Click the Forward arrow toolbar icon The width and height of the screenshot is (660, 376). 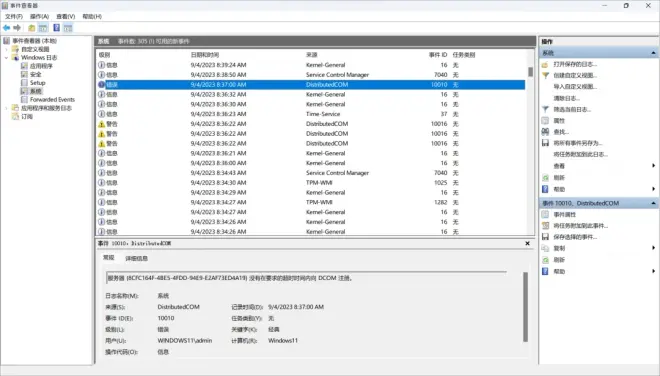[17, 28]
